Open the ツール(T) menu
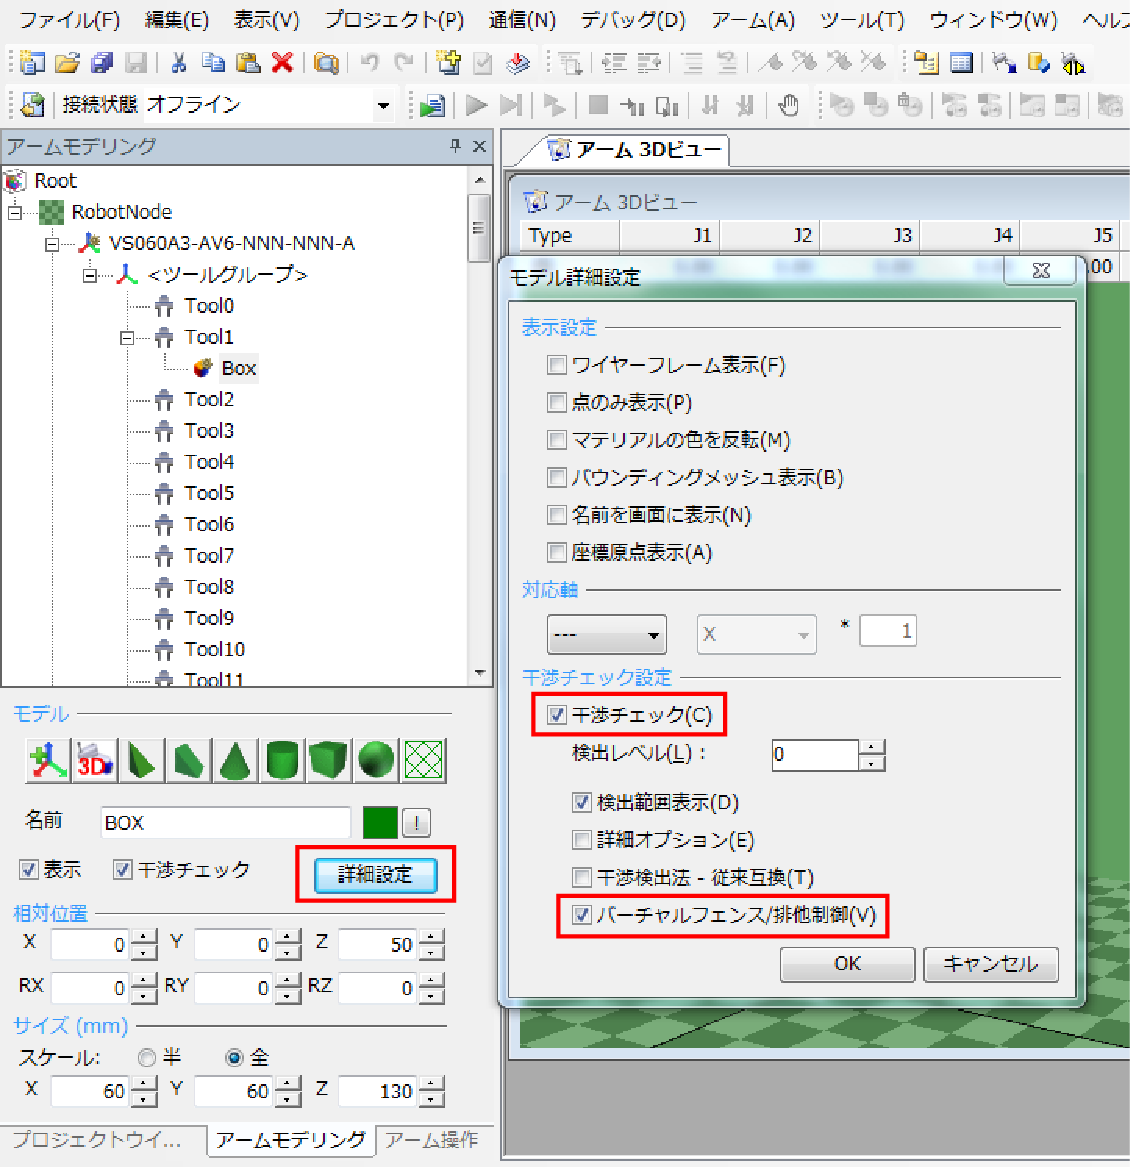This screenshot has height=1167, width=1130. point(861,20)
